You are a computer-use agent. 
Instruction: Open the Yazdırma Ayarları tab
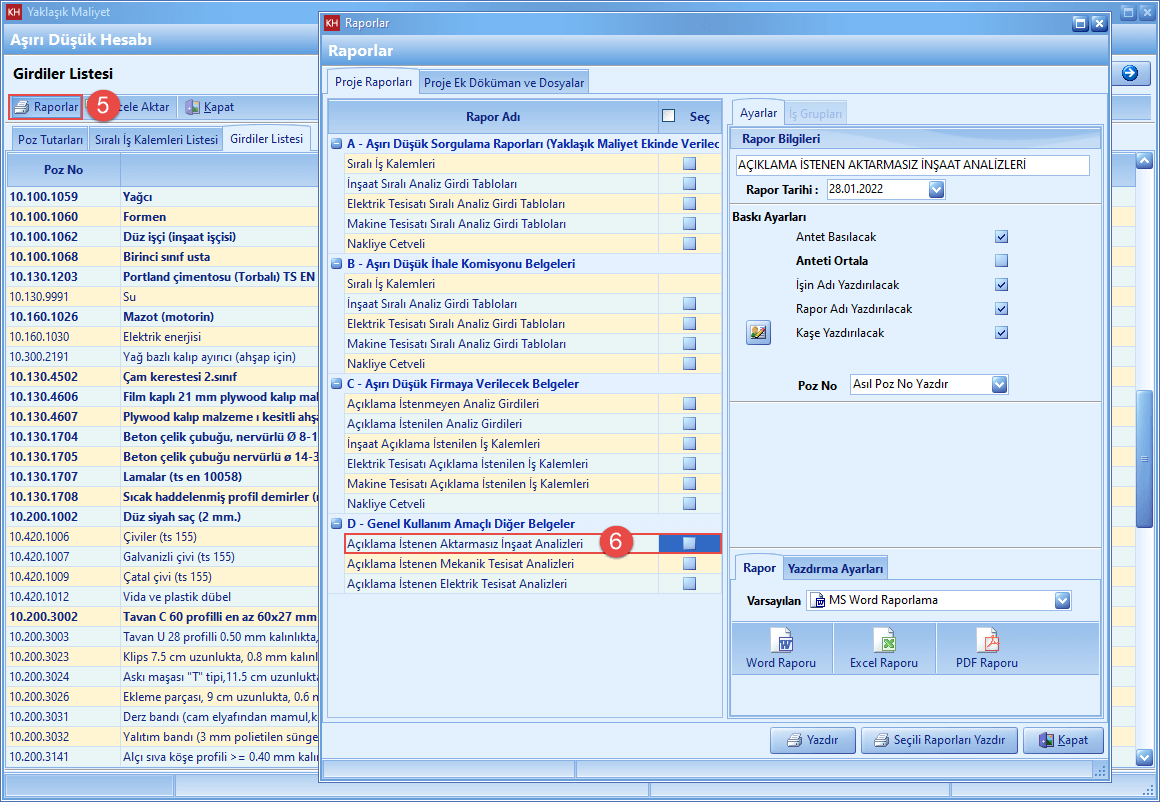[835, 569]
